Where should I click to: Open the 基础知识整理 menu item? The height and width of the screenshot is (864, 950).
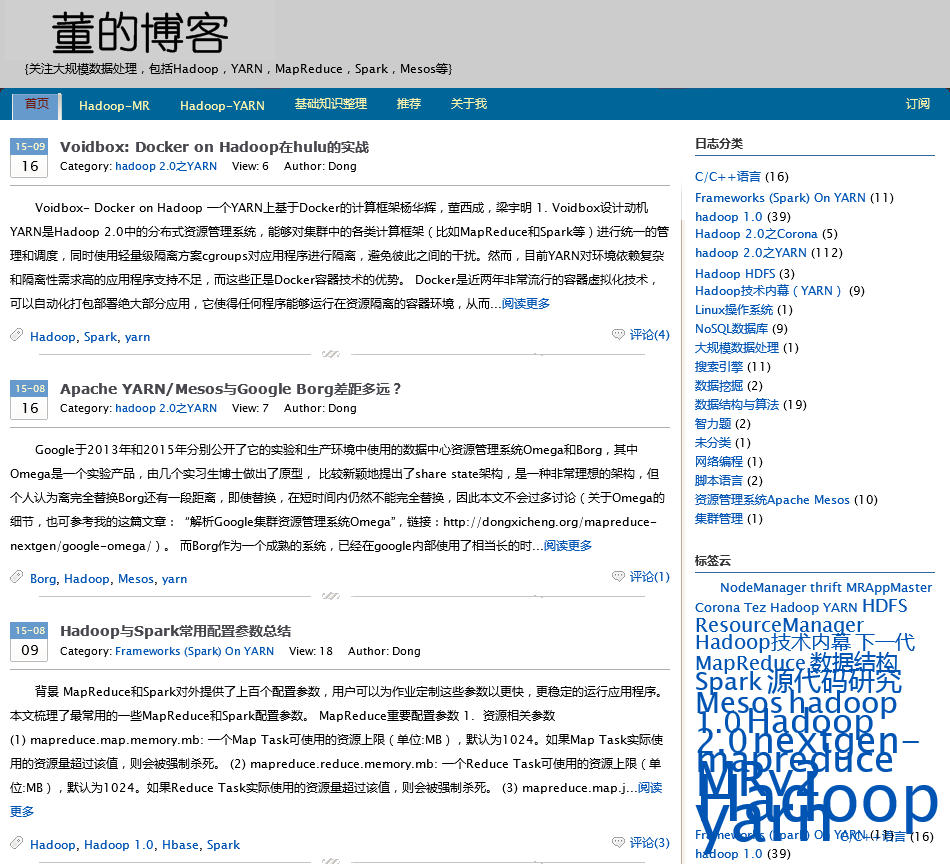(x=331, y=104)
